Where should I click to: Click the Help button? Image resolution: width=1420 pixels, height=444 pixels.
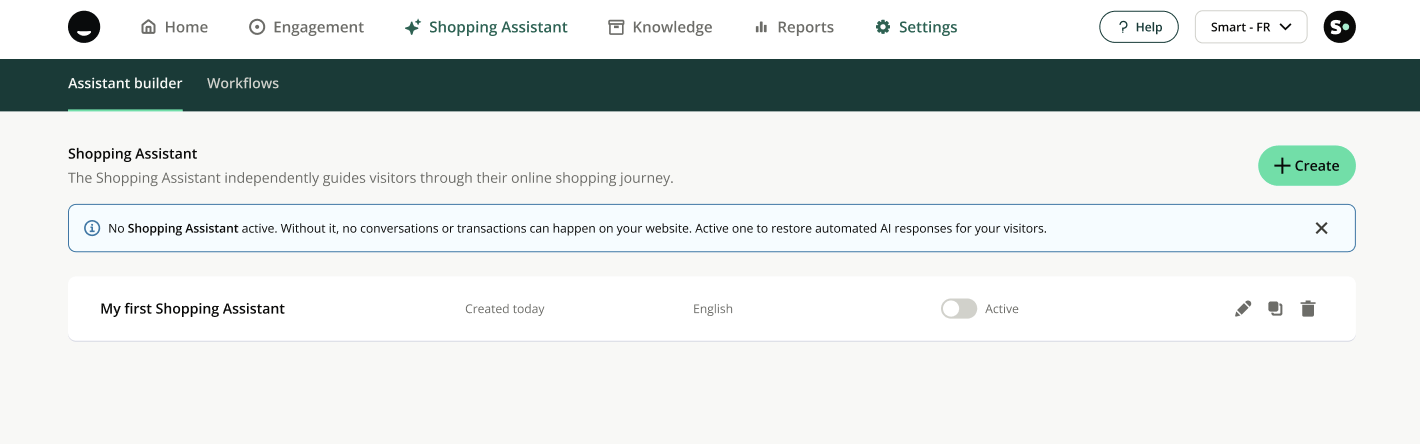(x=1138, y=27)
